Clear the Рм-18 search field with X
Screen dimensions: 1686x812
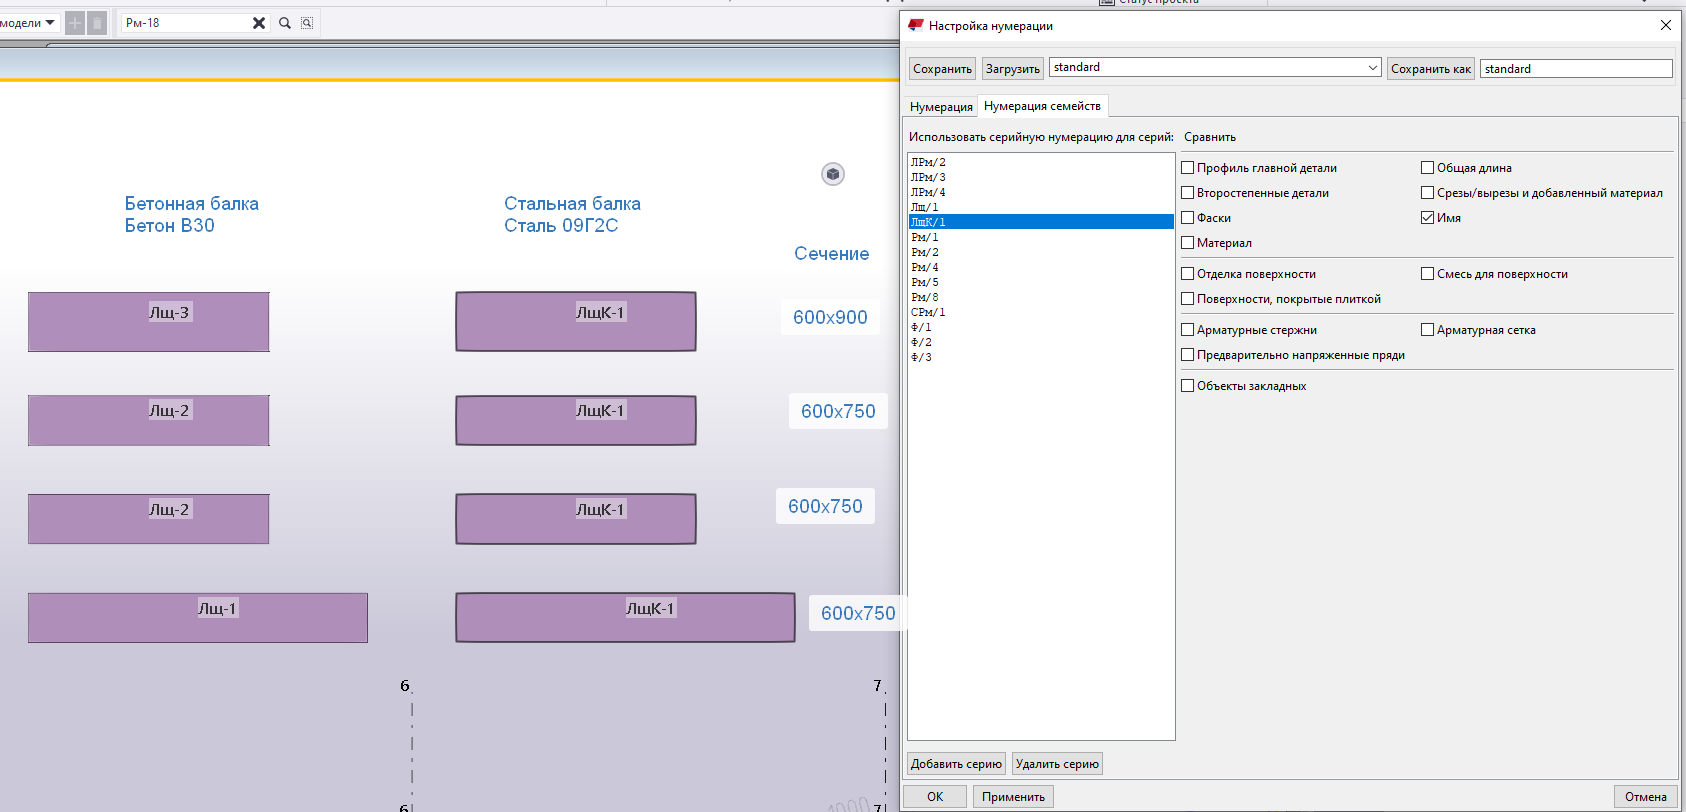[259, 23]
